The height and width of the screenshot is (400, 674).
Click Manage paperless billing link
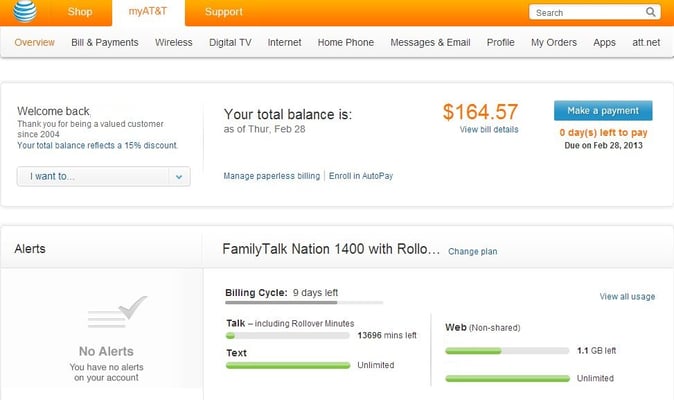pyautogui.click(x=272, y=176)
